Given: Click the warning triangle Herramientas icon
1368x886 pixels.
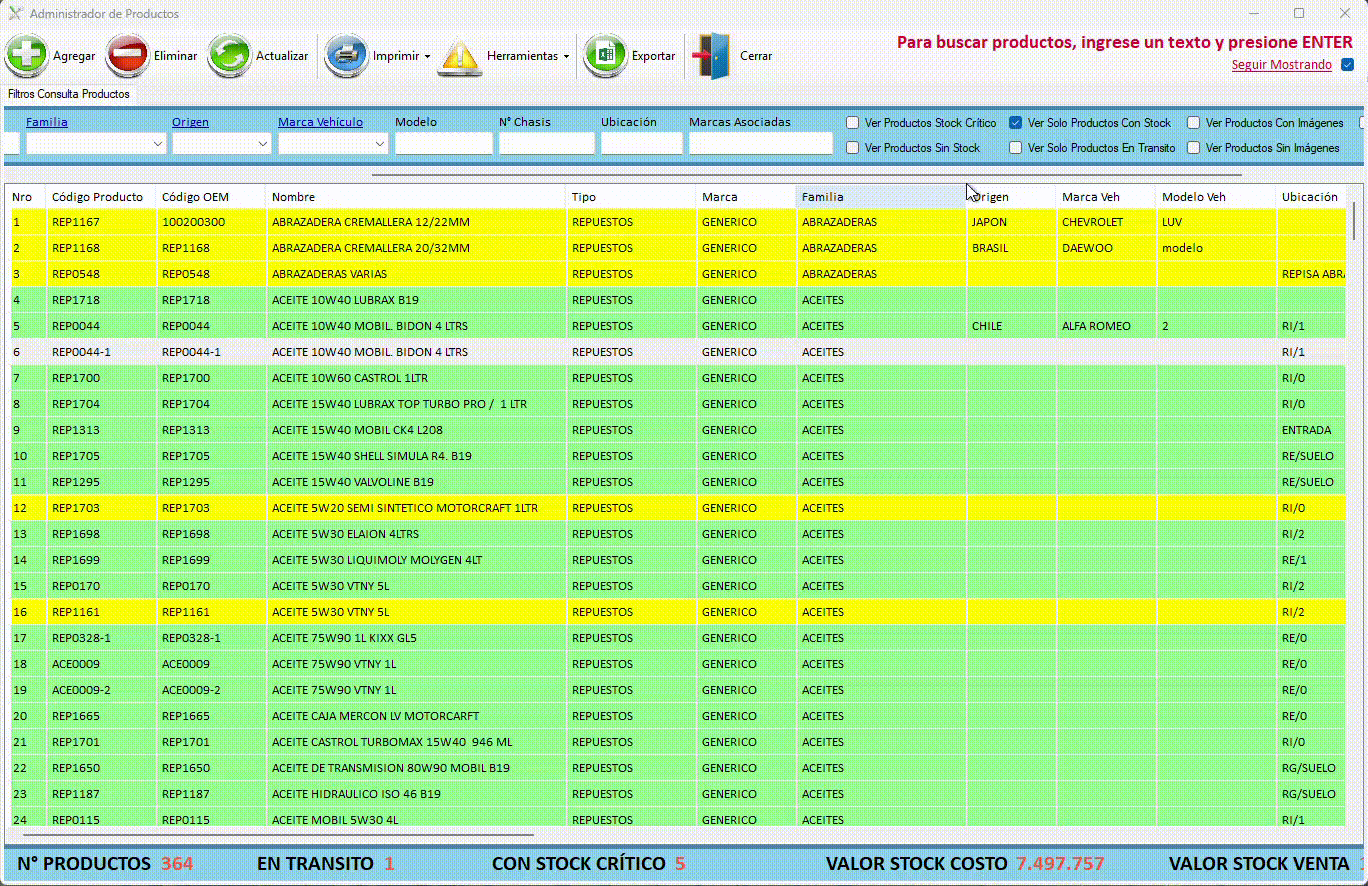Looking at the screenshot, I should [461, 56].
